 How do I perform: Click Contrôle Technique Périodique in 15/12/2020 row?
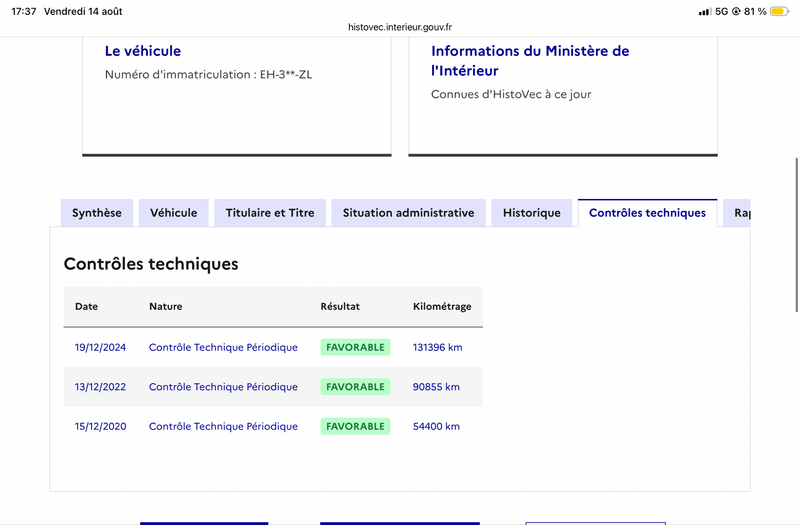223,427
